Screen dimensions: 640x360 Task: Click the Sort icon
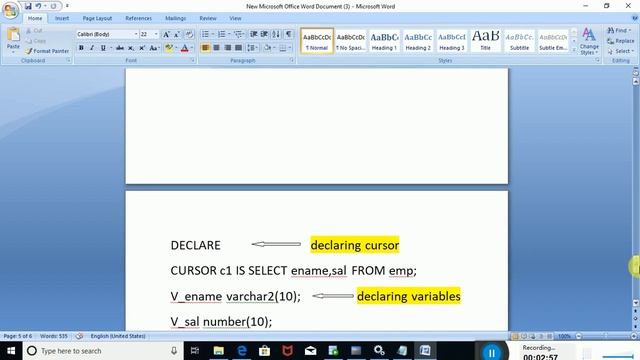tap(276, 34)
